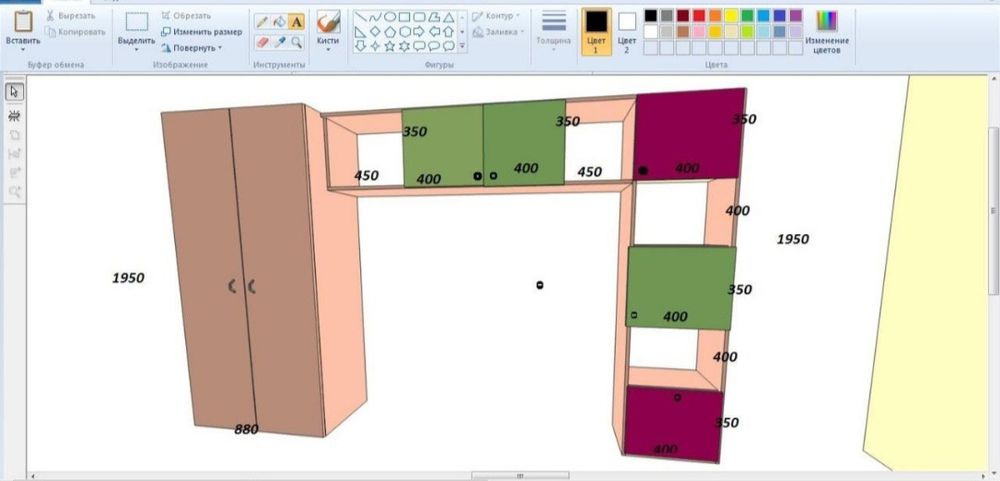Choose the Polygon shape
Viewport: 1000px width, 481px height.
[434, 17]
